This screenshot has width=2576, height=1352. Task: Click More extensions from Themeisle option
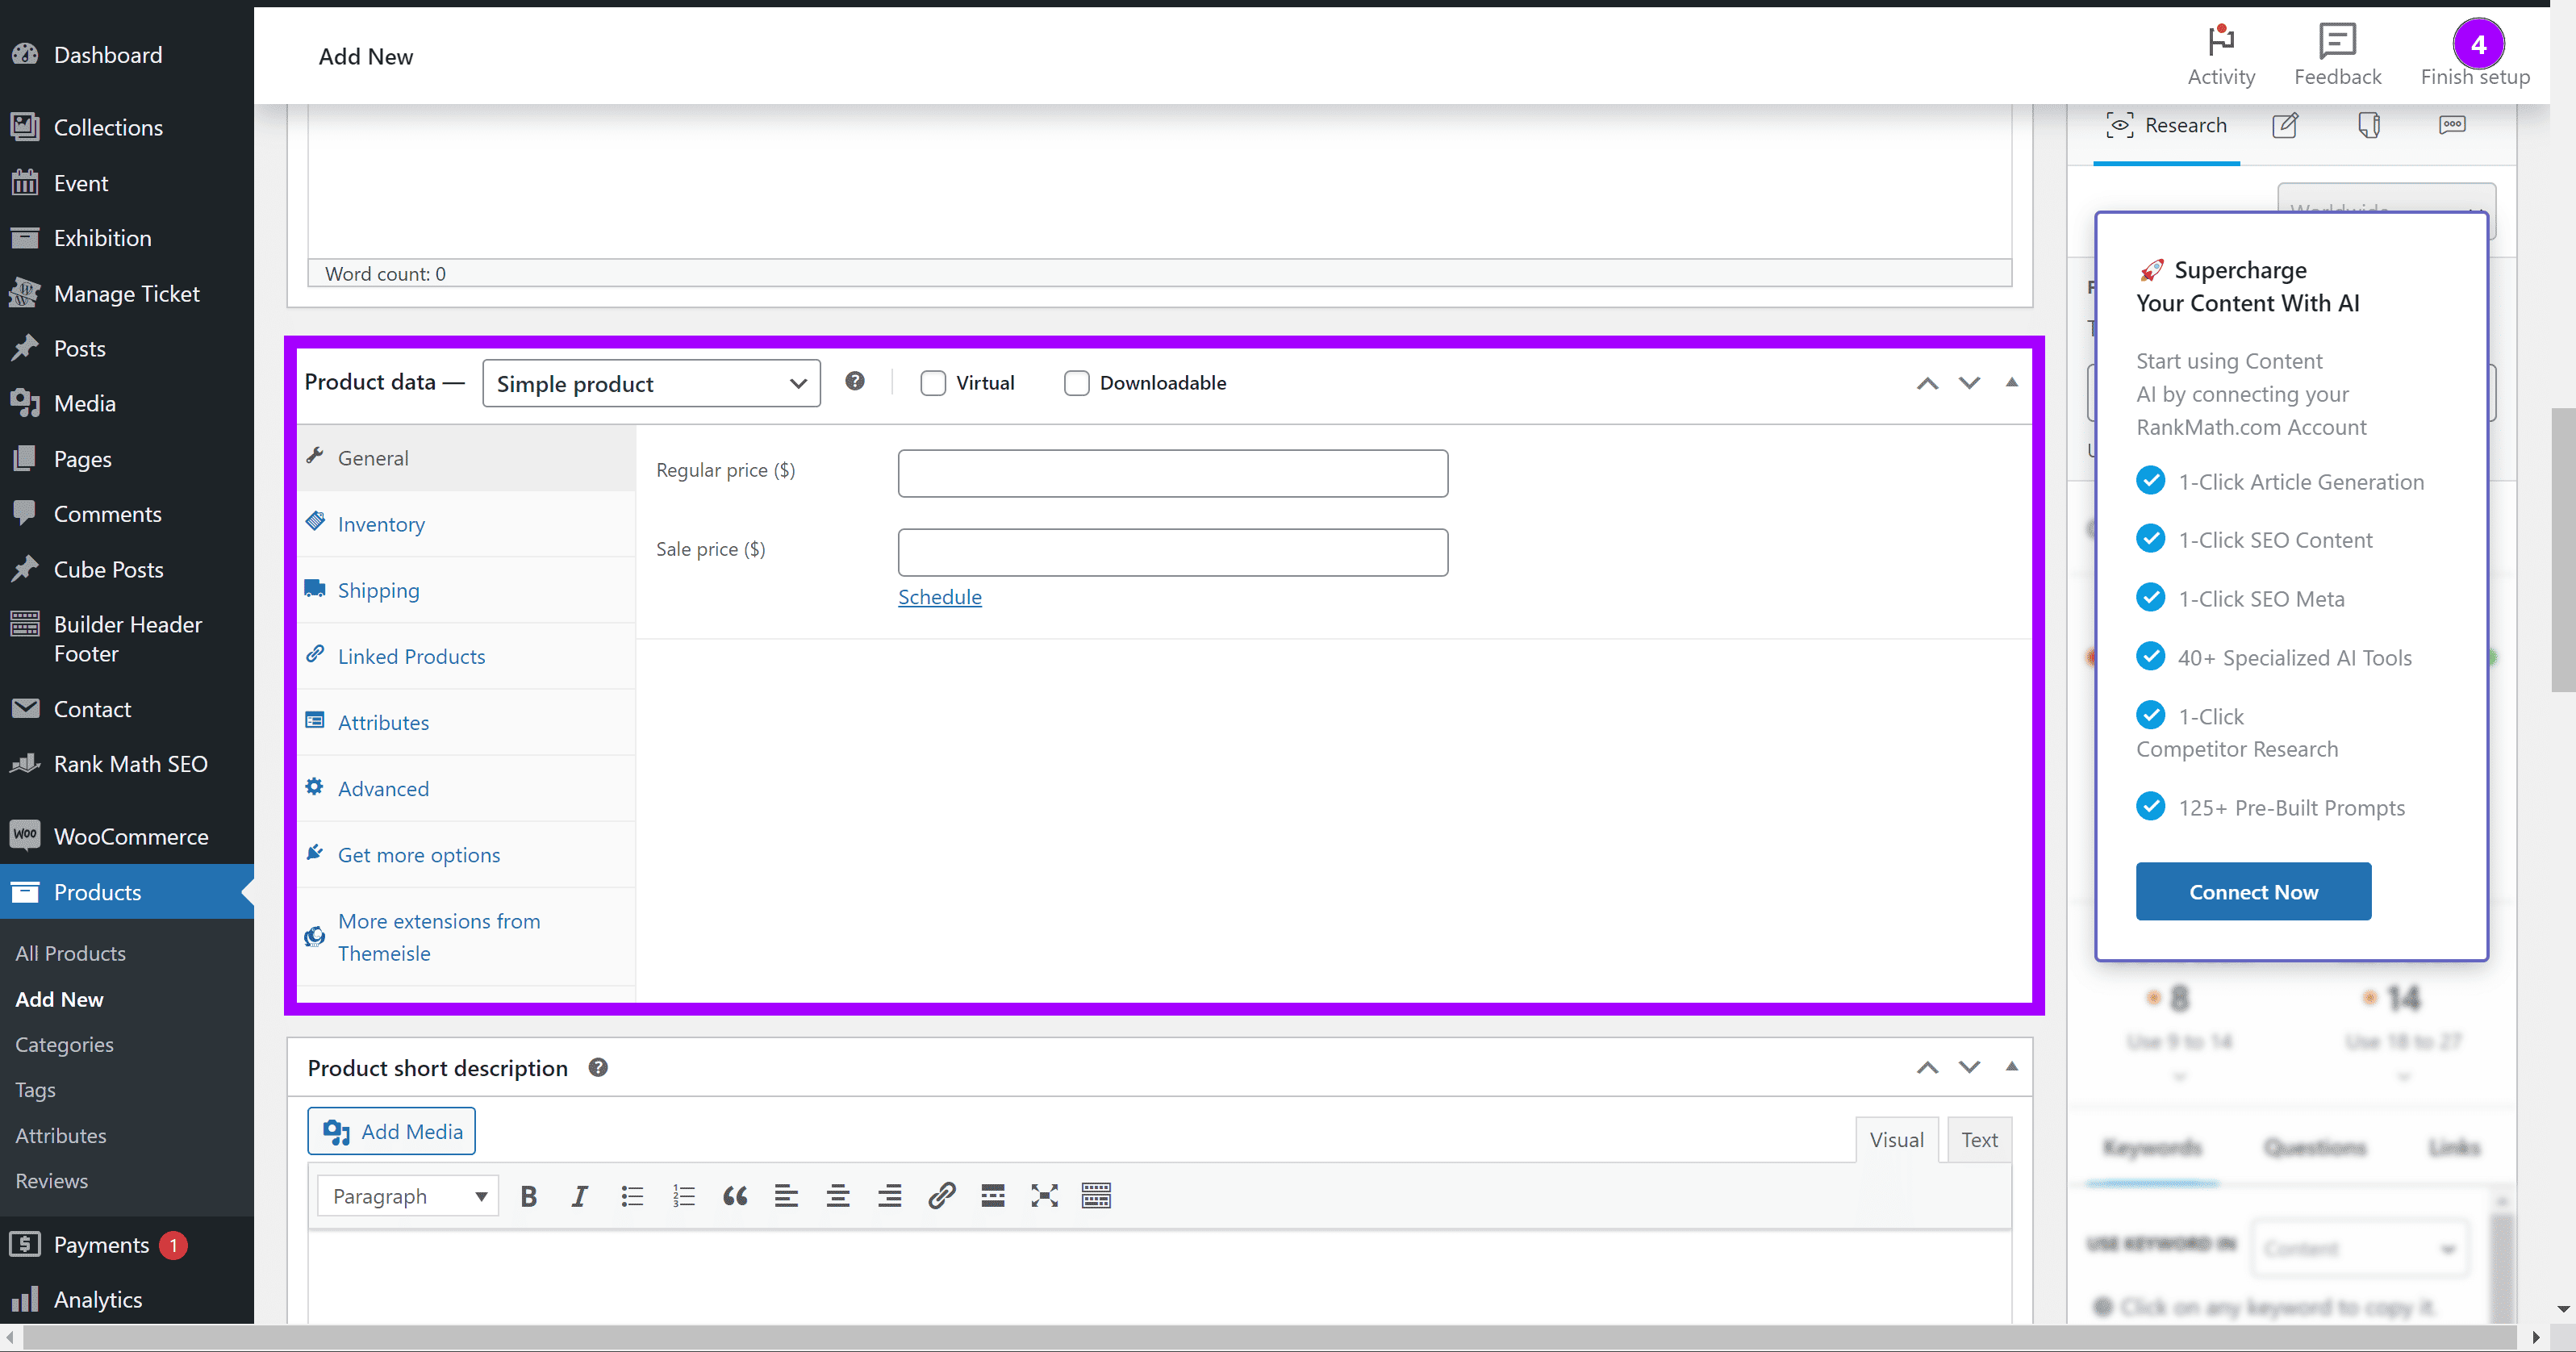438,937
